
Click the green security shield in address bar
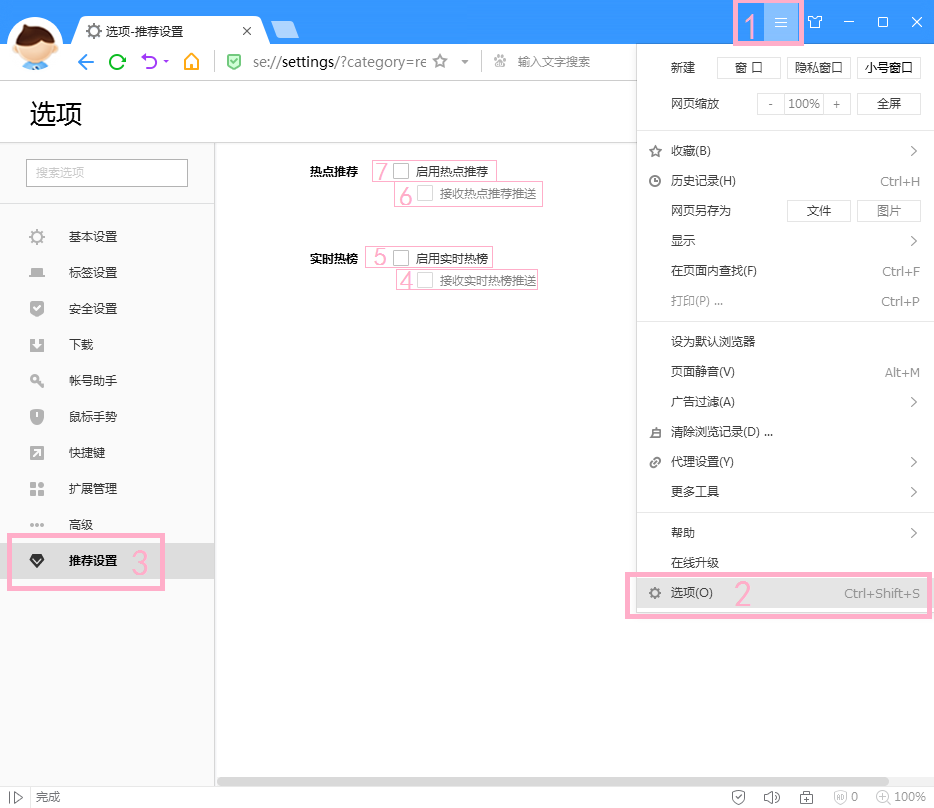click(234, 61)
